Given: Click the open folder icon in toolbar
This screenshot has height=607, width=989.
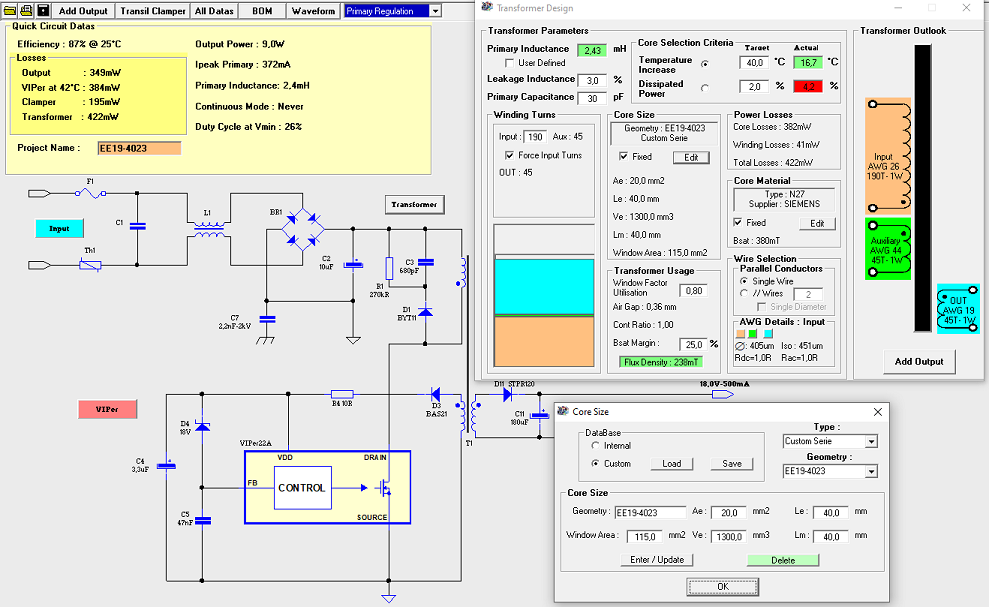Looking at the screenshot, I should tap(11, 10).
